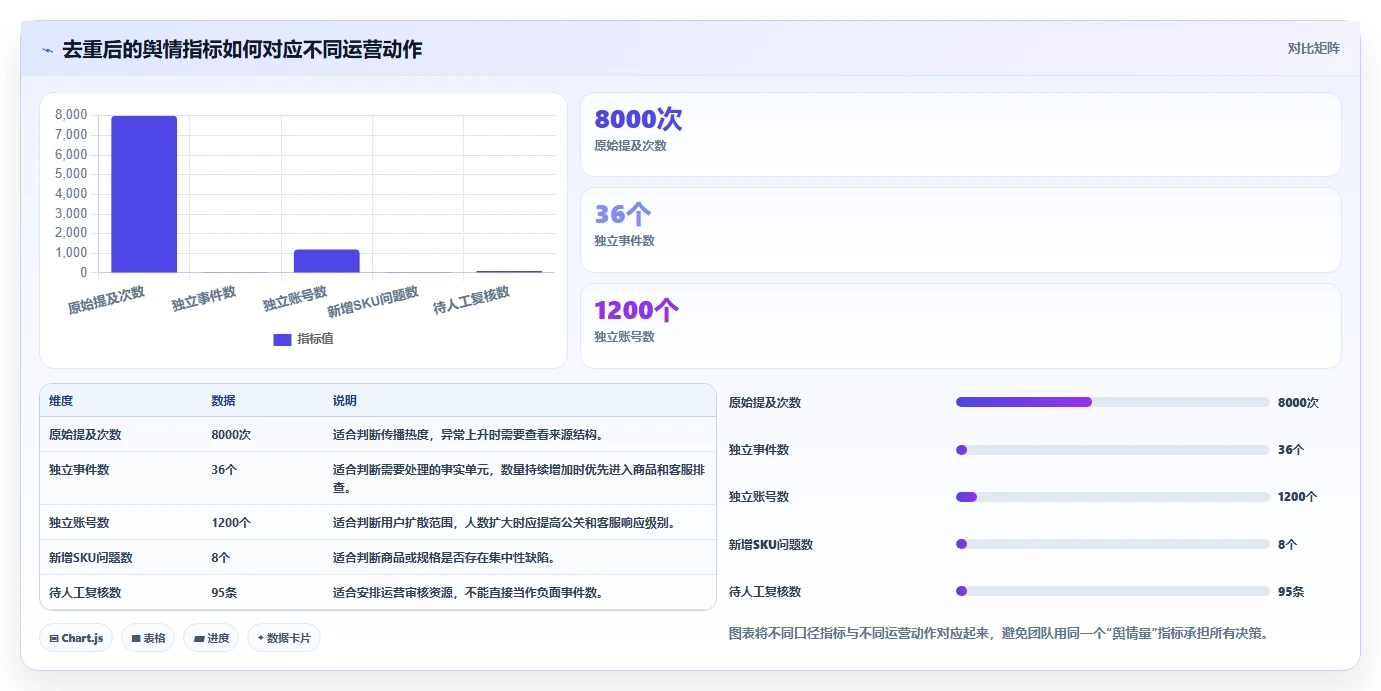Click the 独立事件数 progress bar
The width and height of the screenshot is (1381, 691).
point(1113,450)
